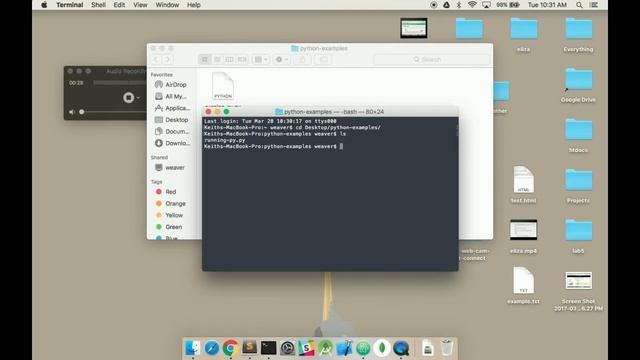This screenshot has height=360, width=640.
Task: Open Spotlight search in menu bar
Action: click(579, 5)
